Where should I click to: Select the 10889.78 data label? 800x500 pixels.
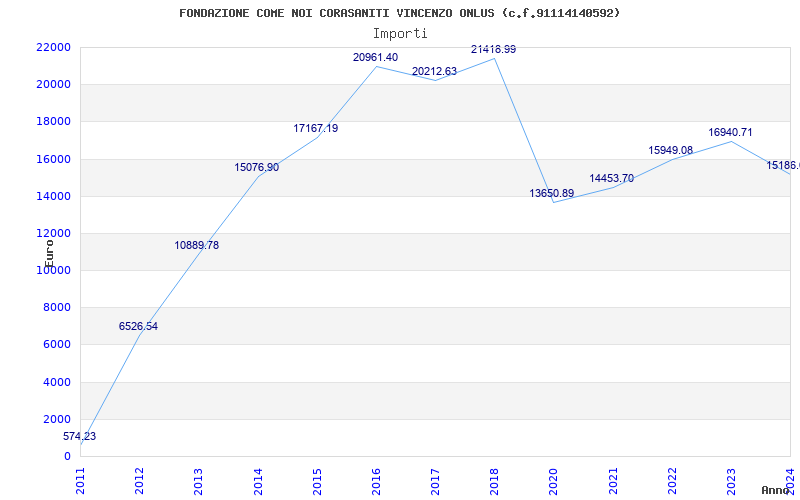click(x=196, y=245)
